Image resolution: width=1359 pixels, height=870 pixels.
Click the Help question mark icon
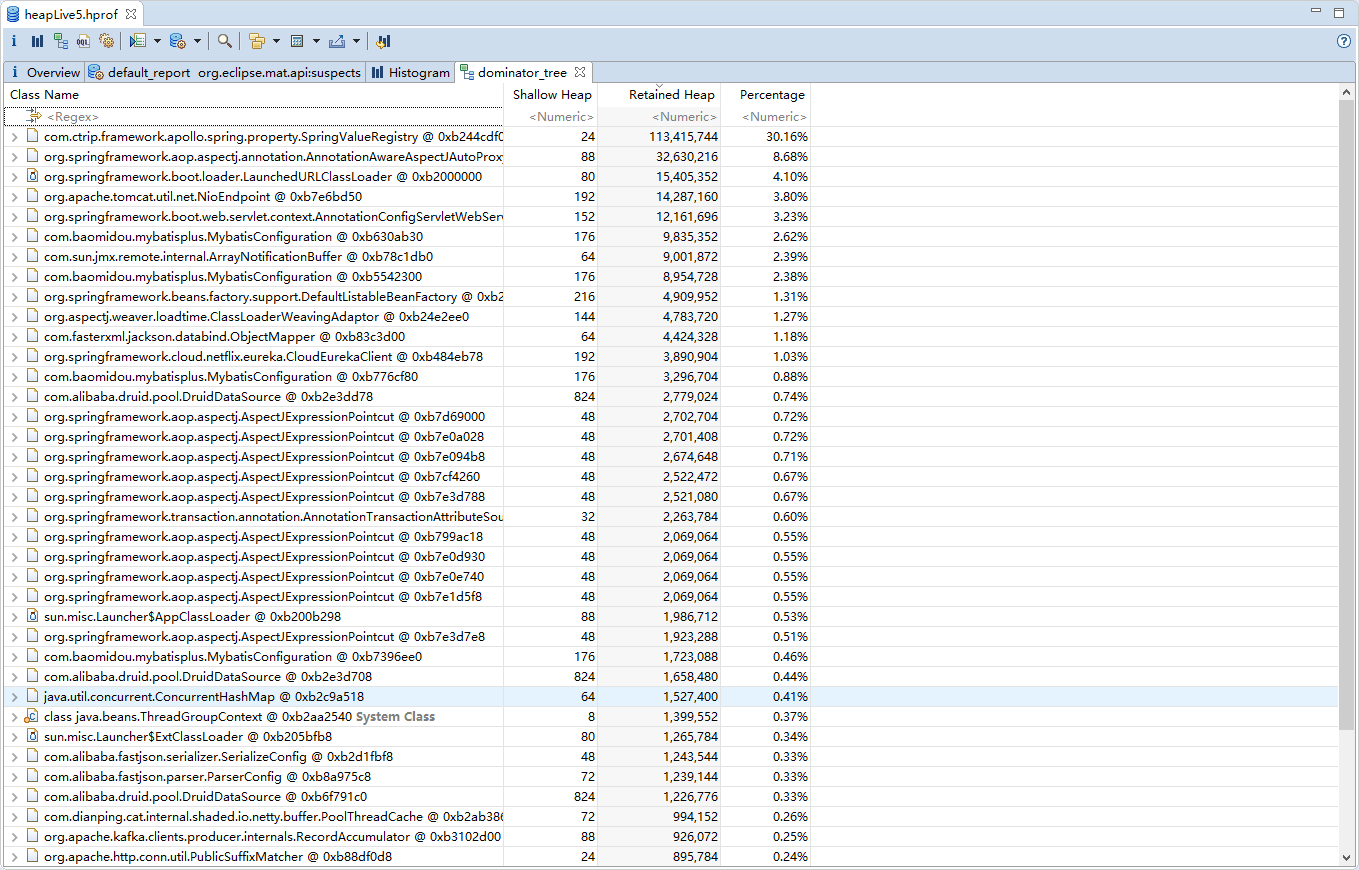pos(1344,41)
